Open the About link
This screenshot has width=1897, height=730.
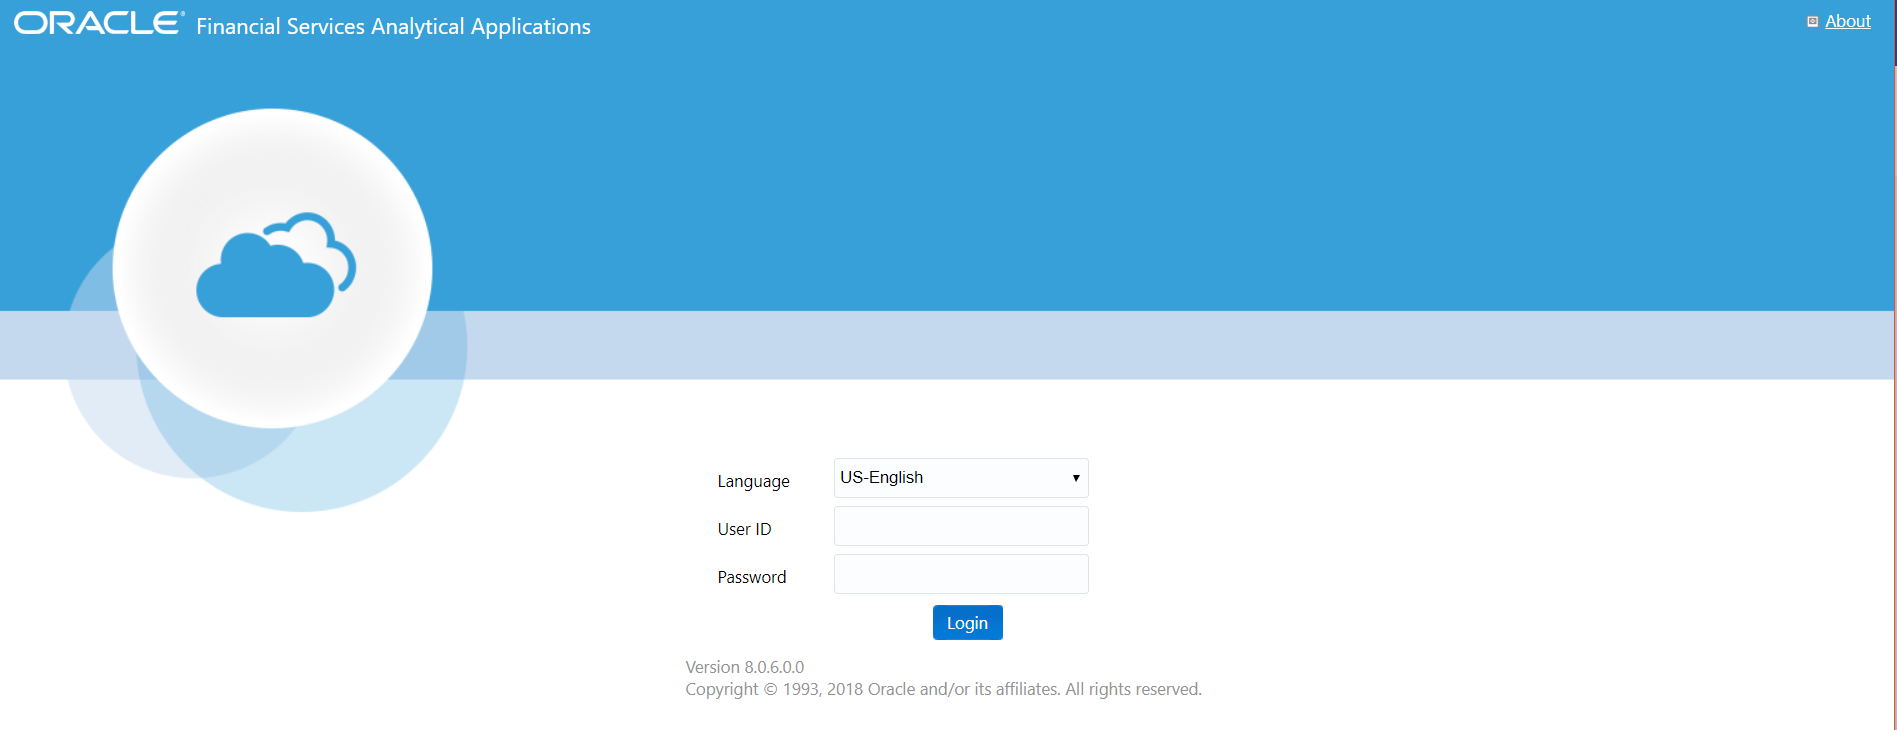pyautogui.click(x=1847, y=21)
